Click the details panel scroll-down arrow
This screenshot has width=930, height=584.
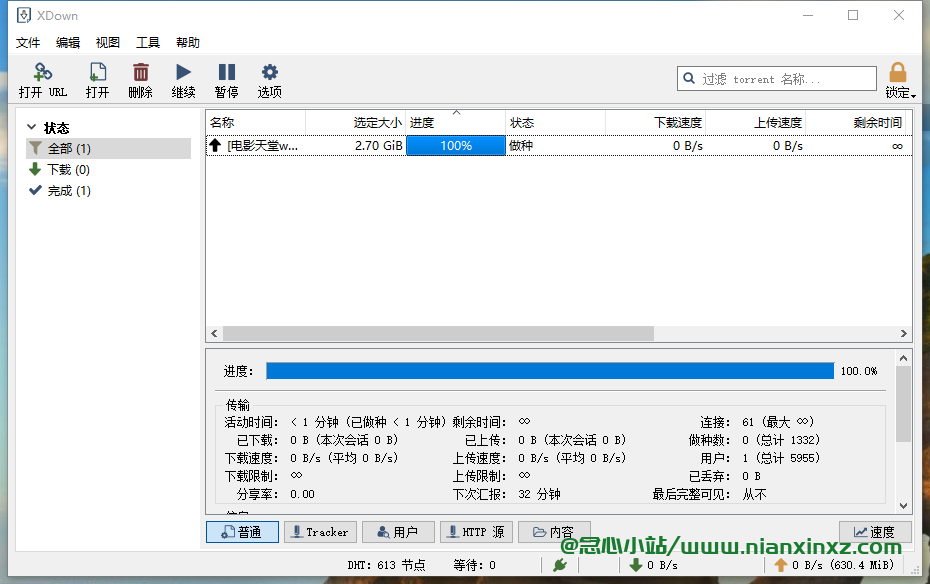tap(903, 506)
